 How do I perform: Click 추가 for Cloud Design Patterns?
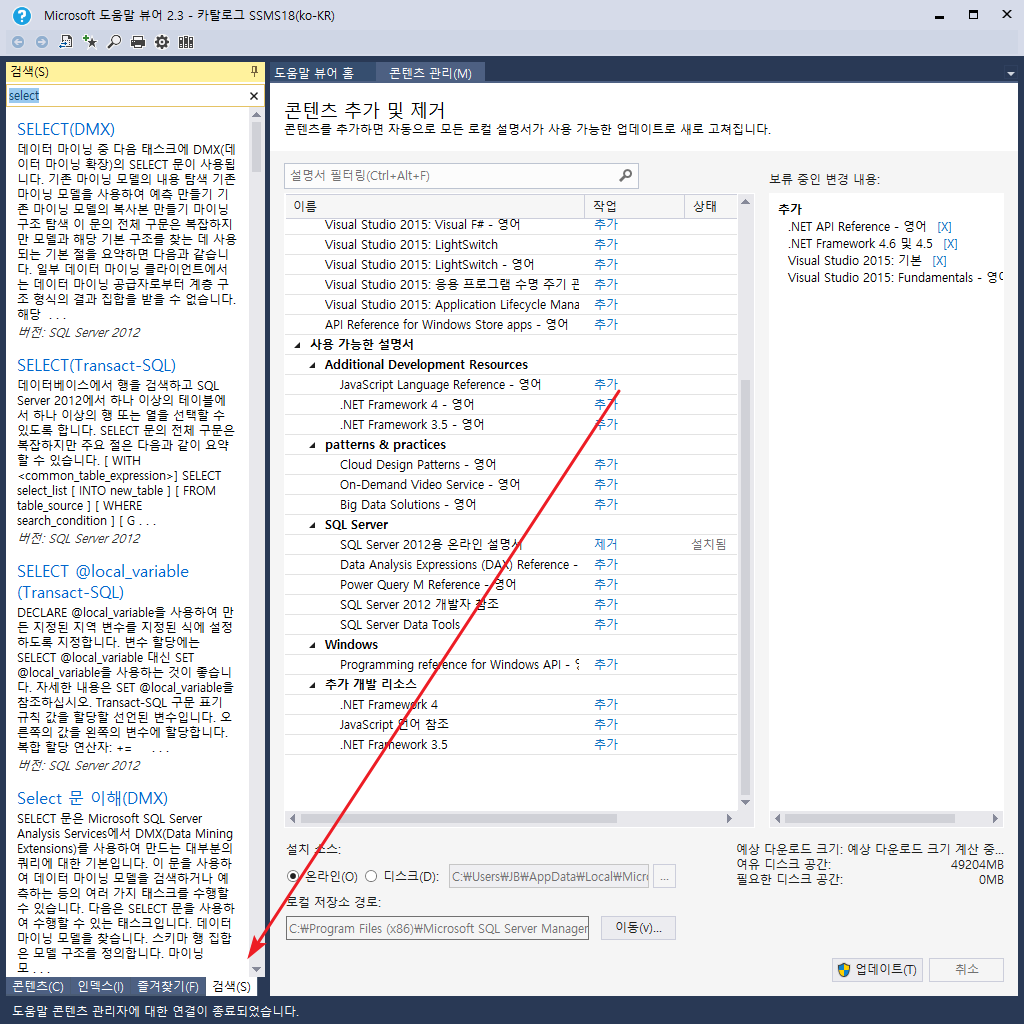605,464
